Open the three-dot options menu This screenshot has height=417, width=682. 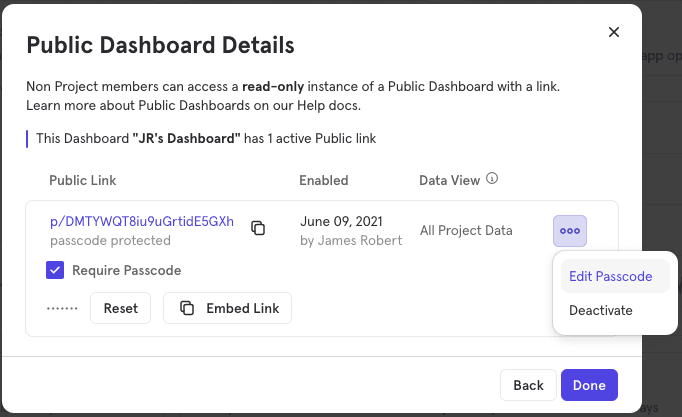(x=570, y=231)
